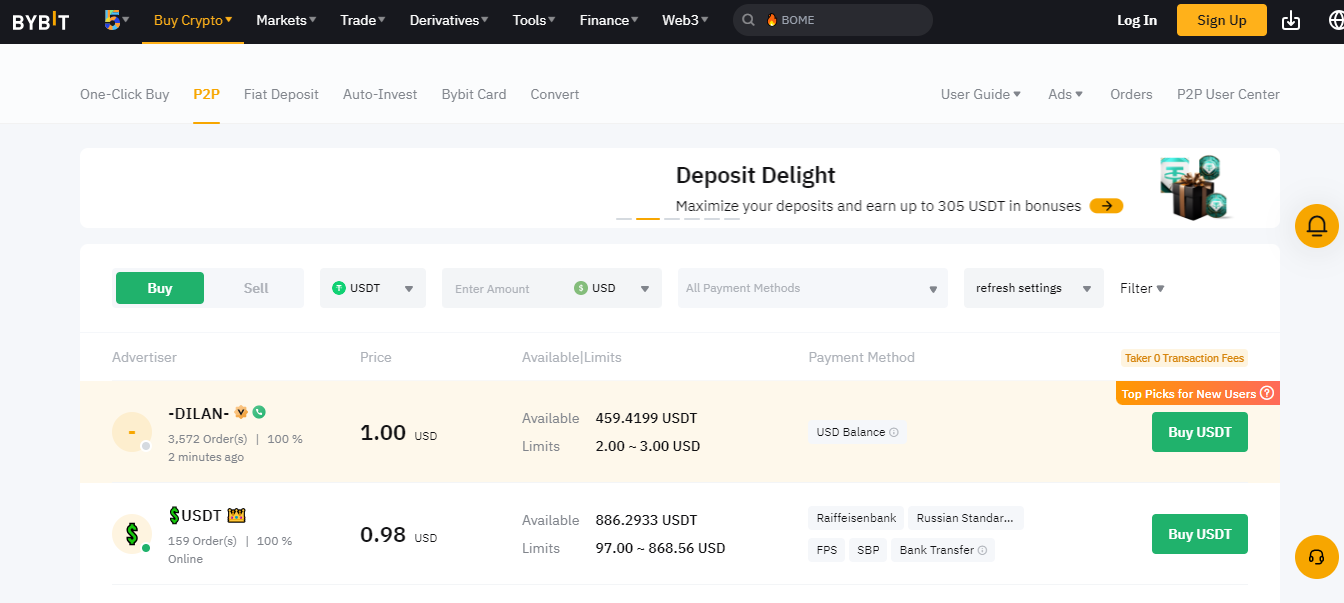1344x603 pixels.
Task: Click the SBP payment tag
Action: (x=868, y=550)
